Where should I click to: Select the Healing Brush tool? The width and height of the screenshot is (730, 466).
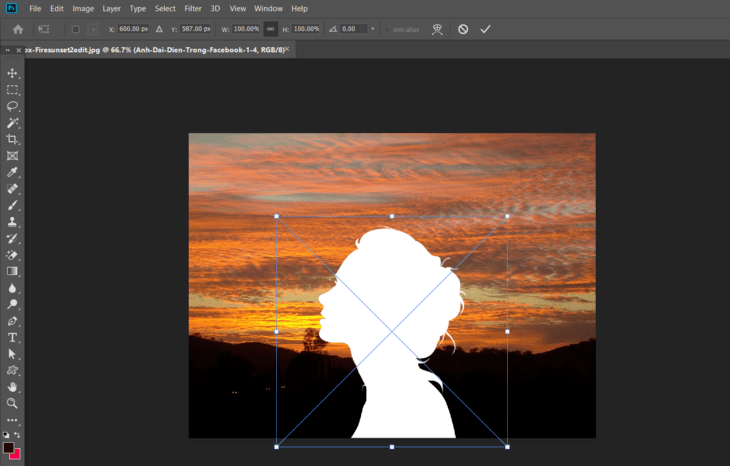12,189
